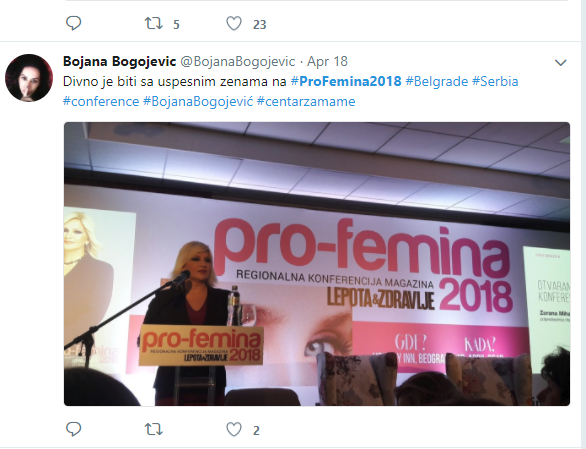Open Bojana Bogojevic's profile avatar
Viewport: 586px width, 449px height.
tap(29, 78)
